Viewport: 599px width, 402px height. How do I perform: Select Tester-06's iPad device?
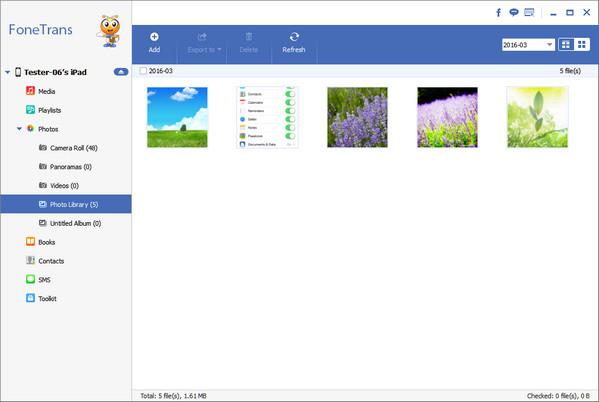point(55,72)
